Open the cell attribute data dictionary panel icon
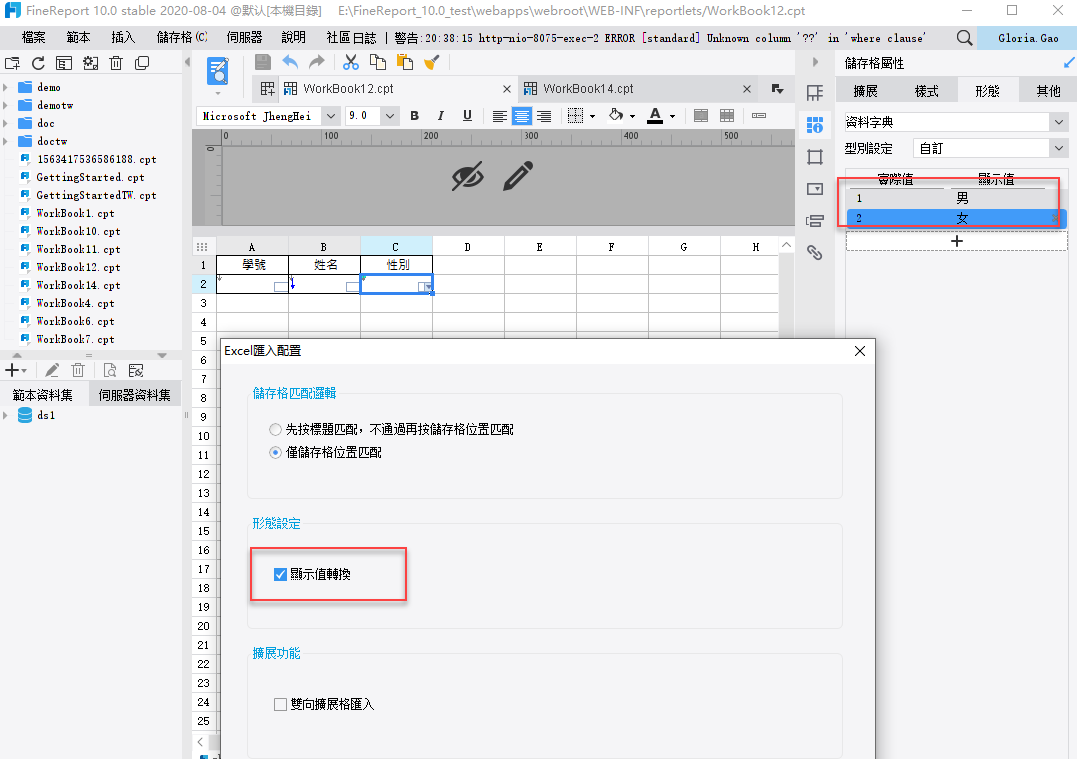Image resolution: width=1077 pixels, height=759 pixels. 815,125
